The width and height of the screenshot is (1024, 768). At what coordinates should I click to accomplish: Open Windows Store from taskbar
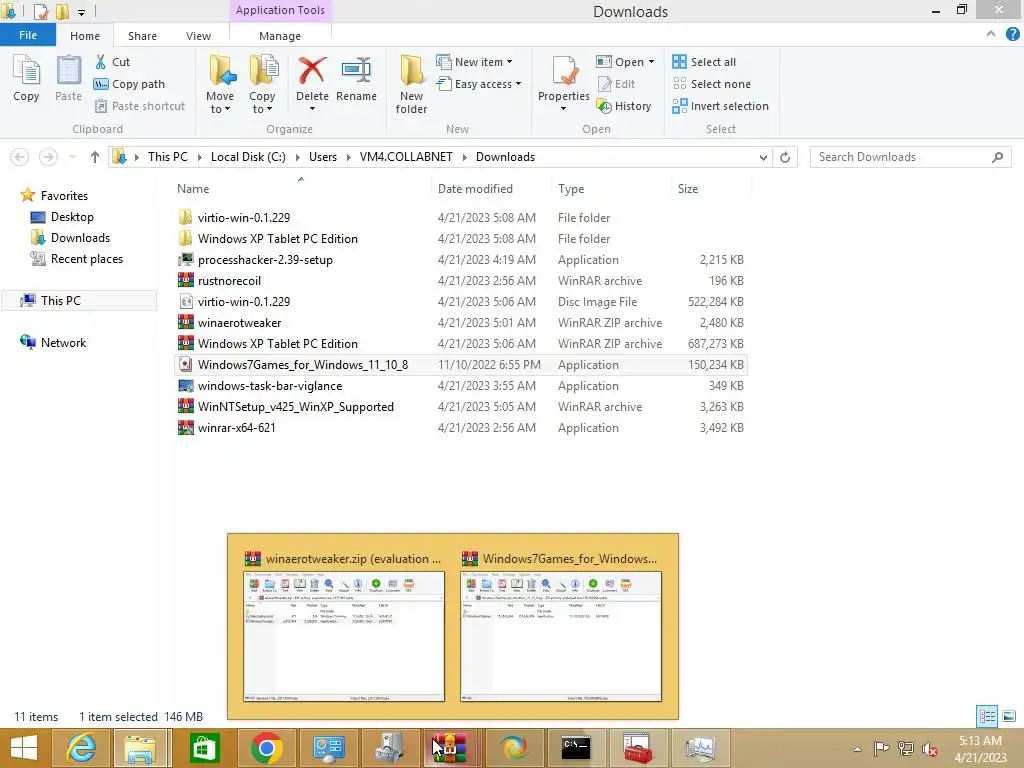204,748
